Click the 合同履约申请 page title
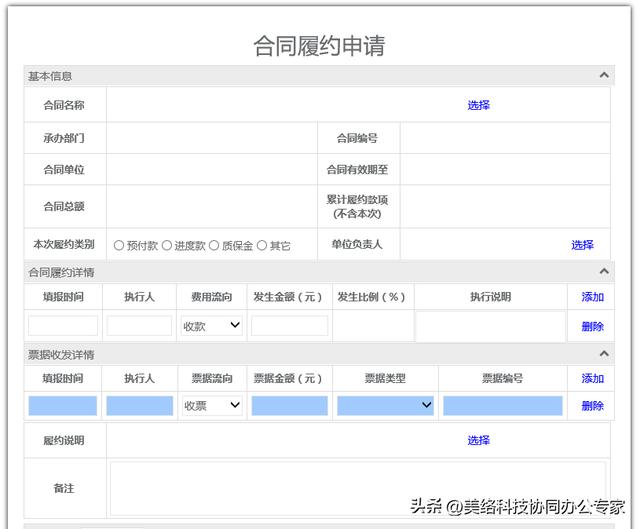The width and height of the screenshot is (640, 529). tap(319, 45)
